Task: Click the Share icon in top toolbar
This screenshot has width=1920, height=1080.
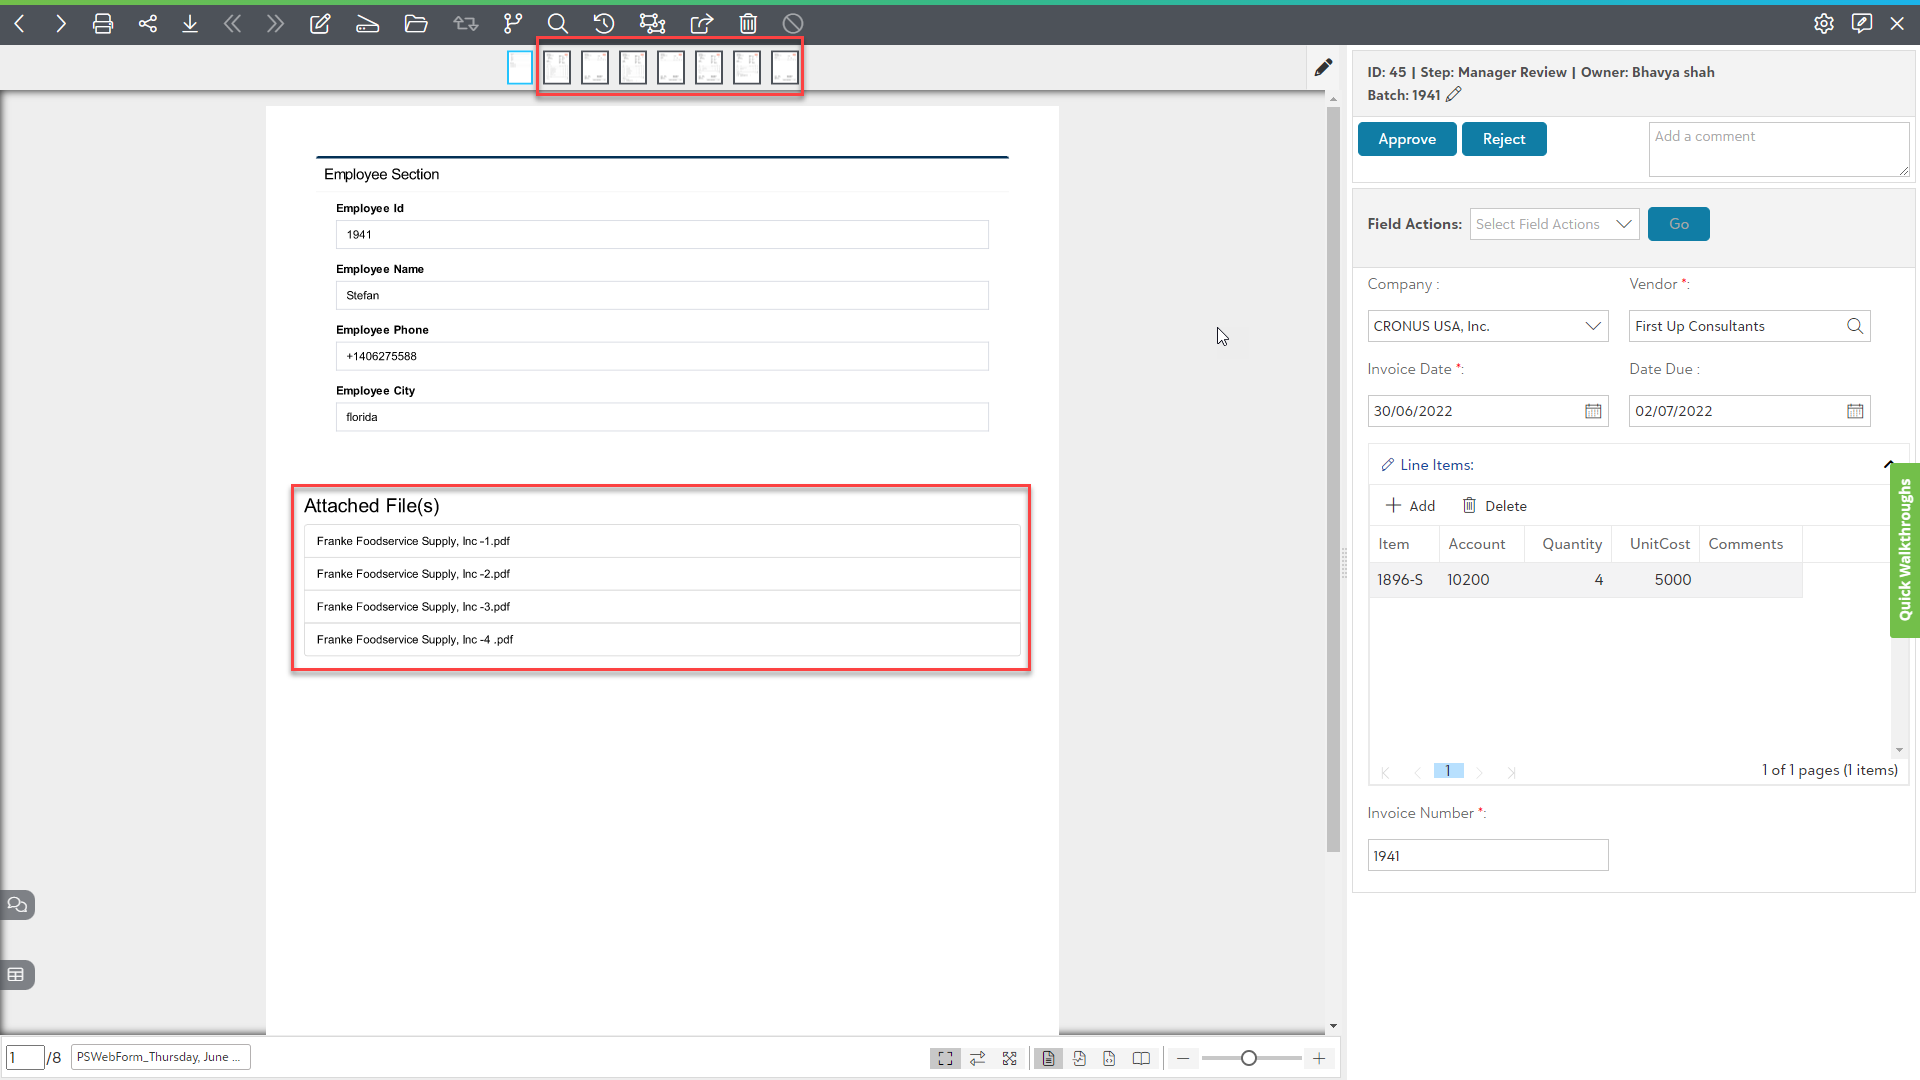Action: click(x=148, y=23)
